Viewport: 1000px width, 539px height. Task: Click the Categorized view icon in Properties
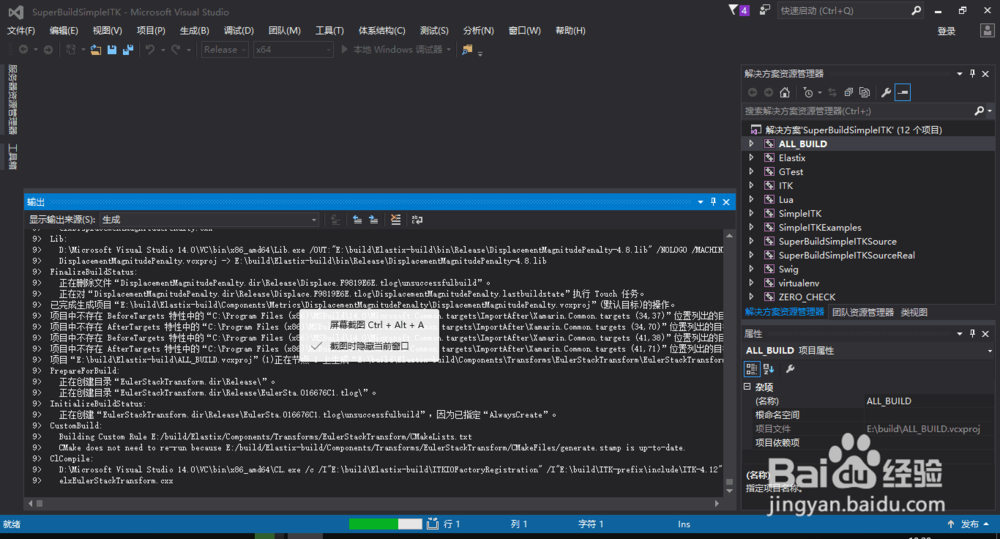tap(751, 369)
